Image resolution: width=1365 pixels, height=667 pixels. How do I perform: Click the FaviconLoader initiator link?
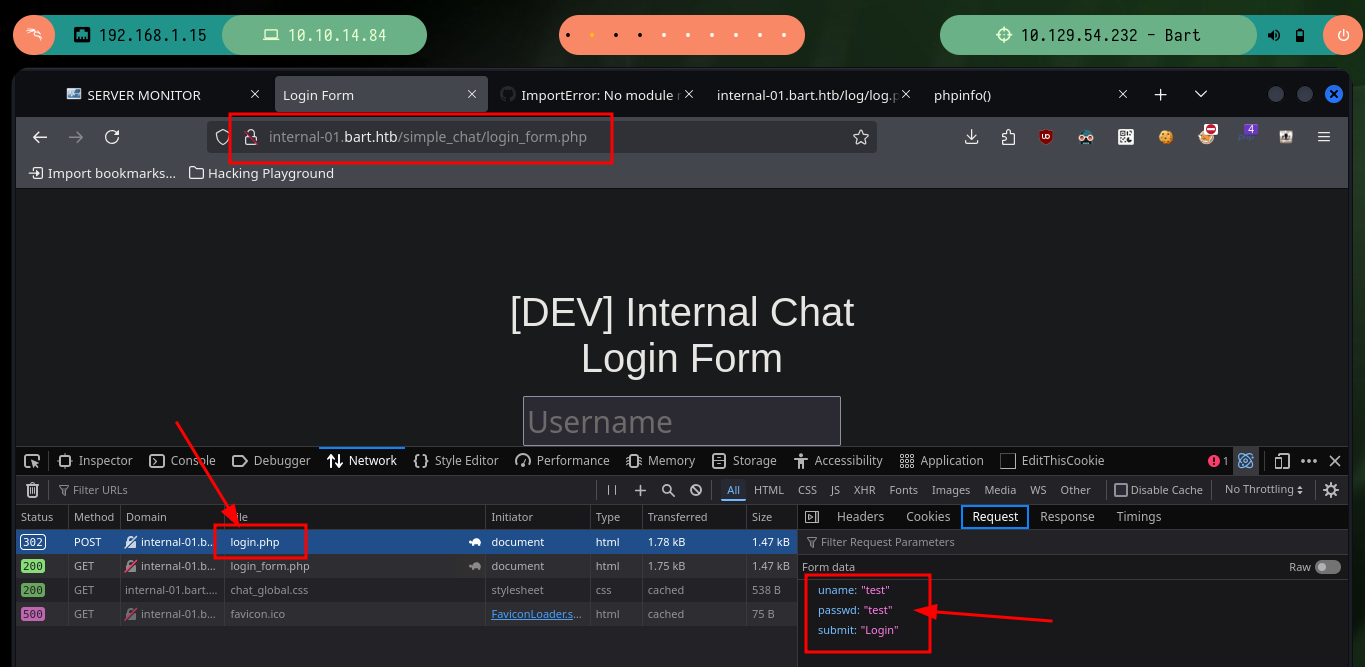click(x=536, y=614)
